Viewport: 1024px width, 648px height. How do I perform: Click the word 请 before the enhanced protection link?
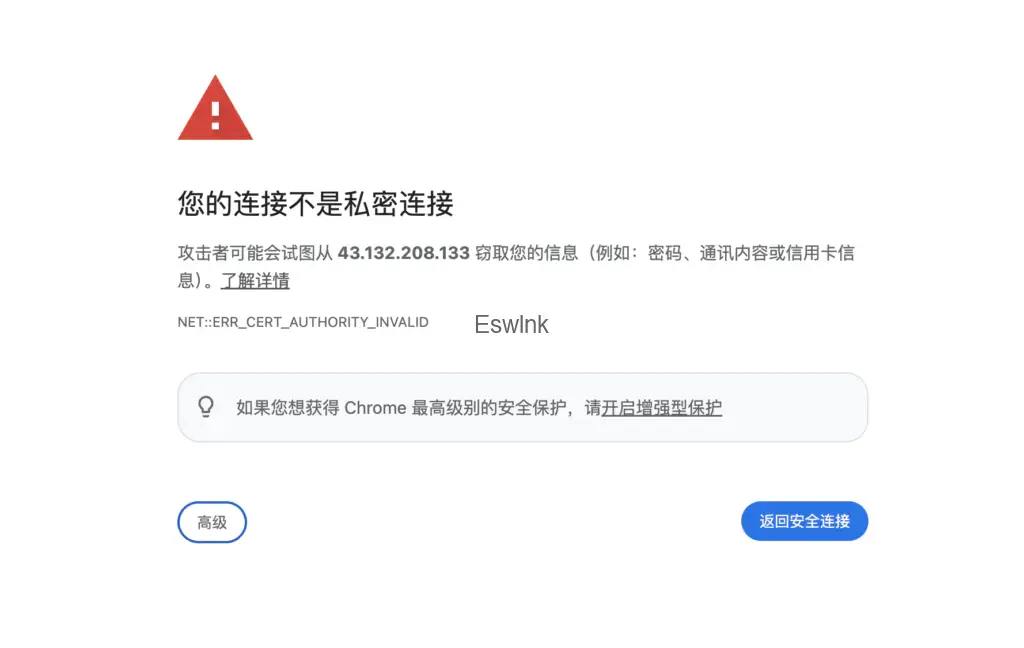pos(593,408)
